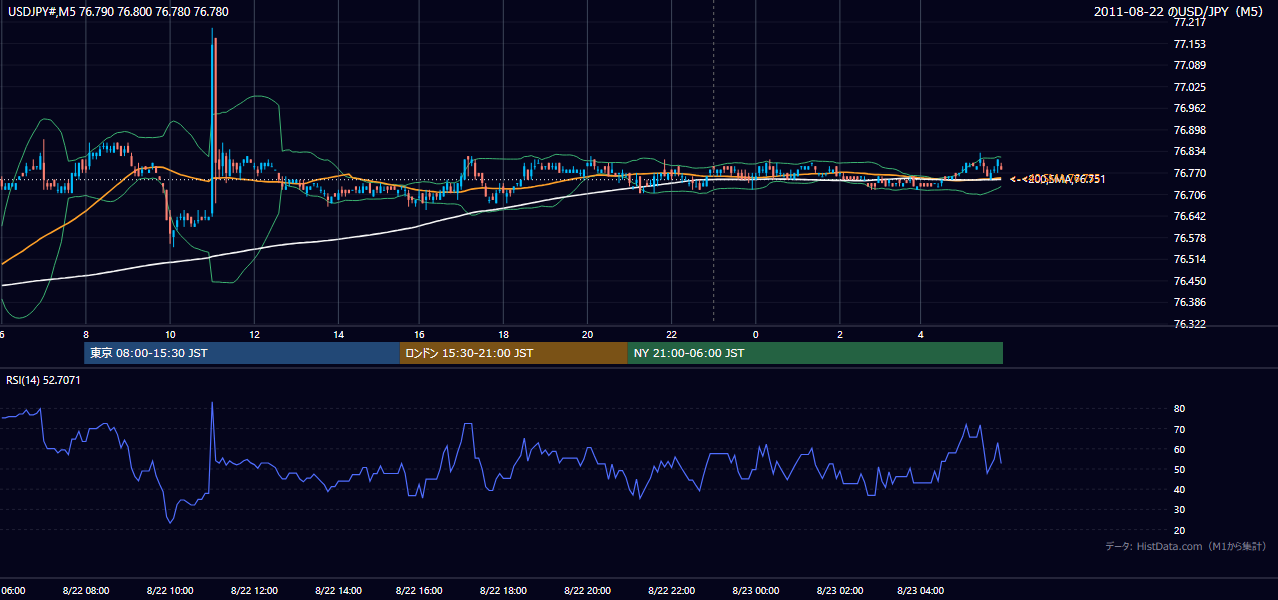
Task: Select the London 15:30-21:00 JST session bar
Action: pos(513,353)
